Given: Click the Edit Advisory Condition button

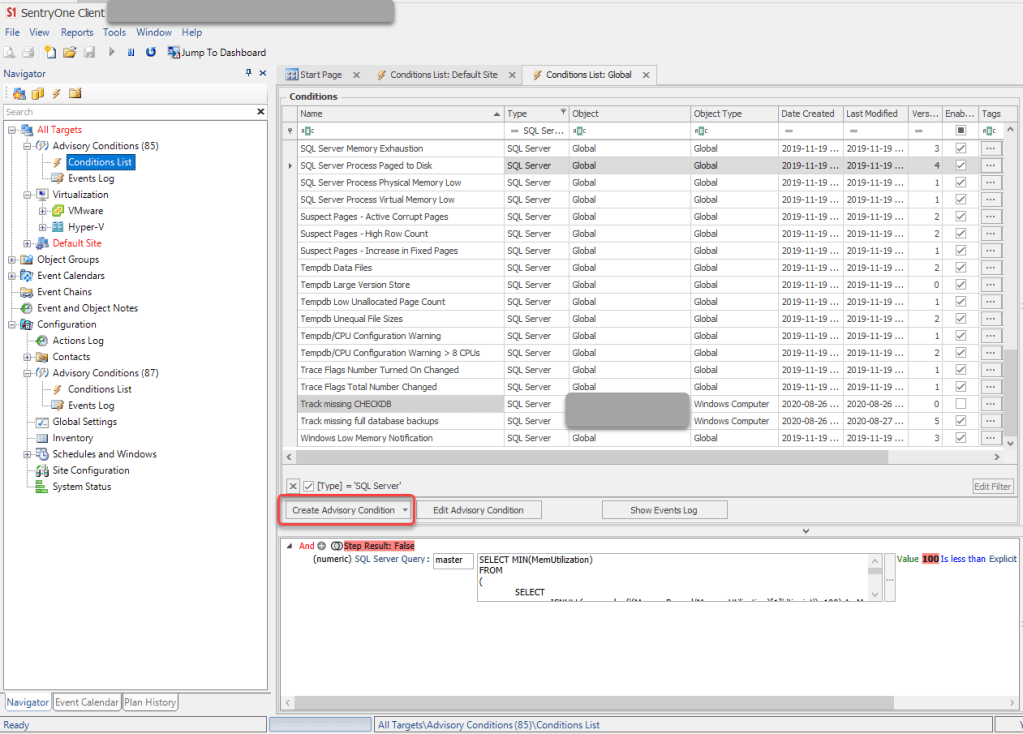Looking at the screenshot, I should [478, 510].
